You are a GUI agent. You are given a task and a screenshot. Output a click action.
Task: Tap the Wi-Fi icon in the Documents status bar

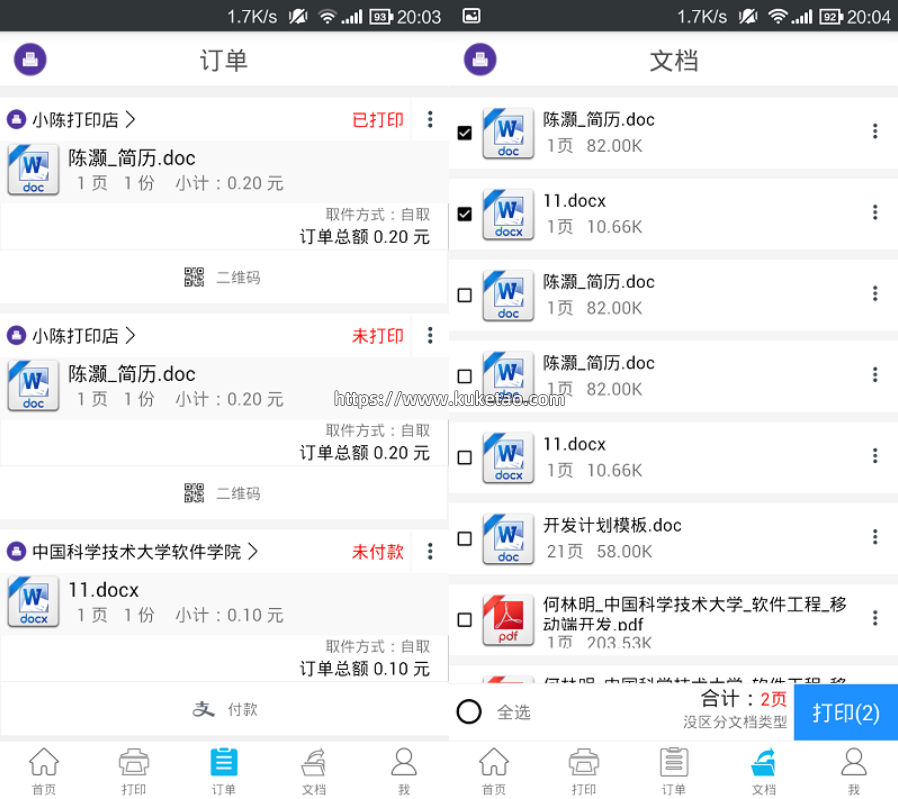777,16
